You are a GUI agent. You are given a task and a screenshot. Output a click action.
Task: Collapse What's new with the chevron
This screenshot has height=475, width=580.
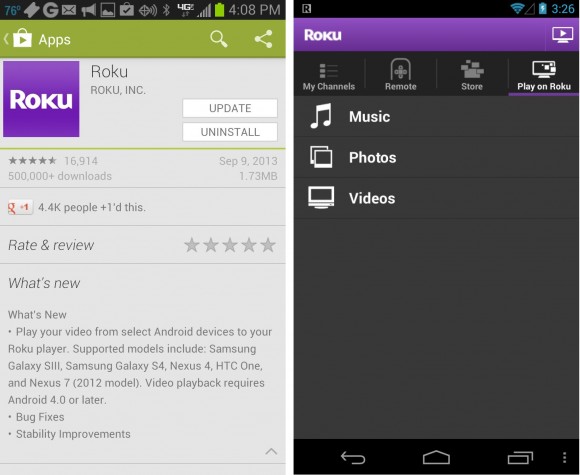[x=271, y=451]
